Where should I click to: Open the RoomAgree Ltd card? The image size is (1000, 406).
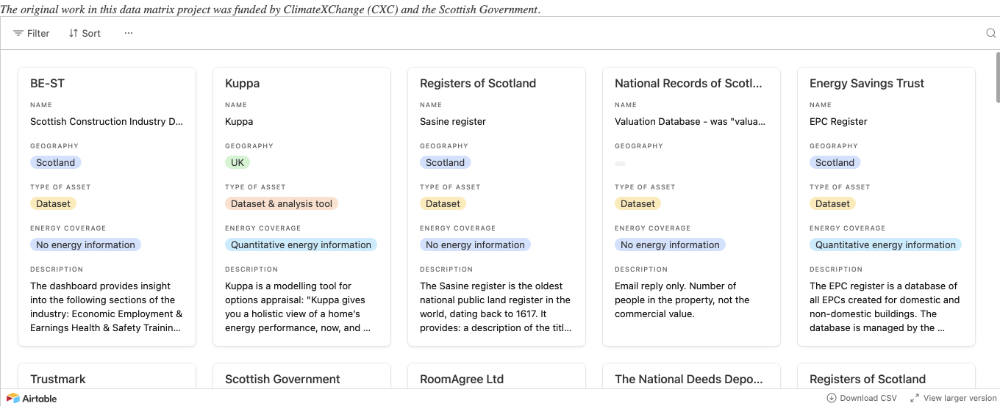click(x=461, y=380)
